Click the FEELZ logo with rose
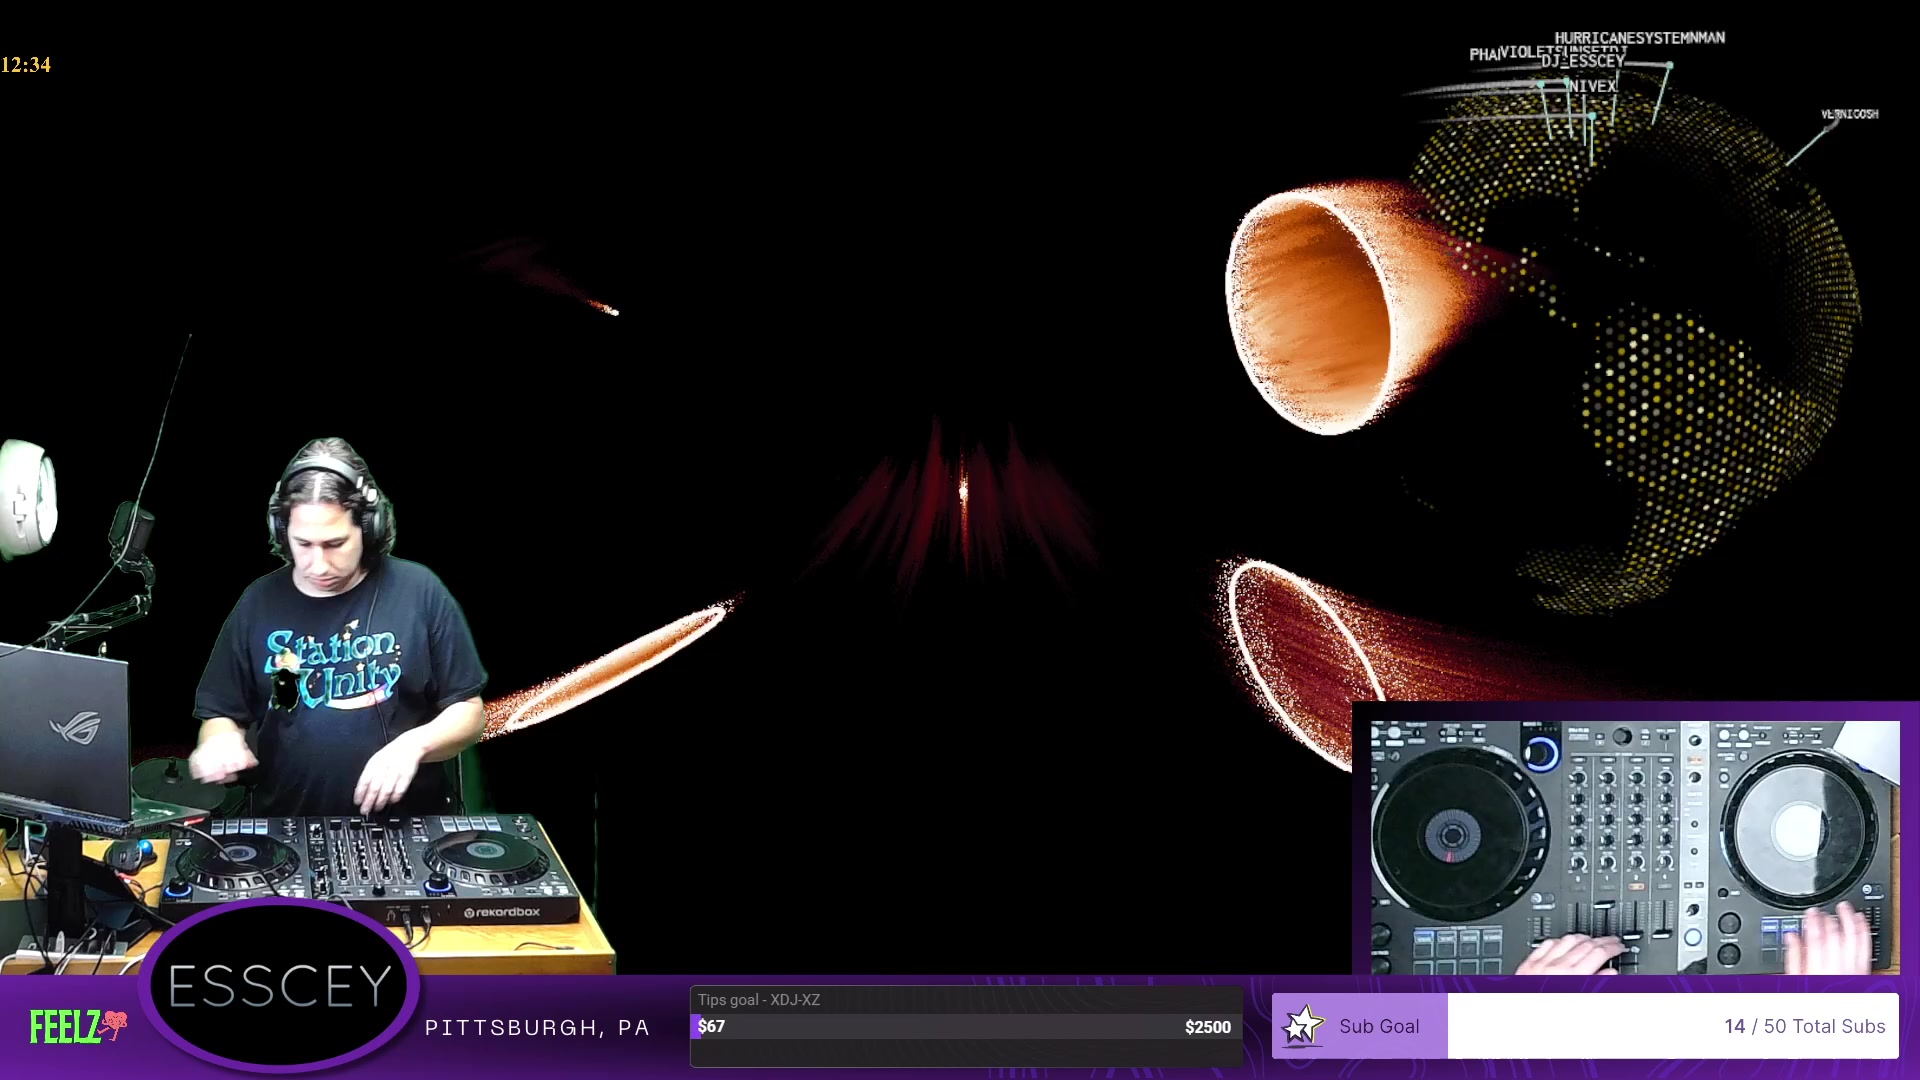This screenshot has height=1080, width=1920. coord(78,1026)
